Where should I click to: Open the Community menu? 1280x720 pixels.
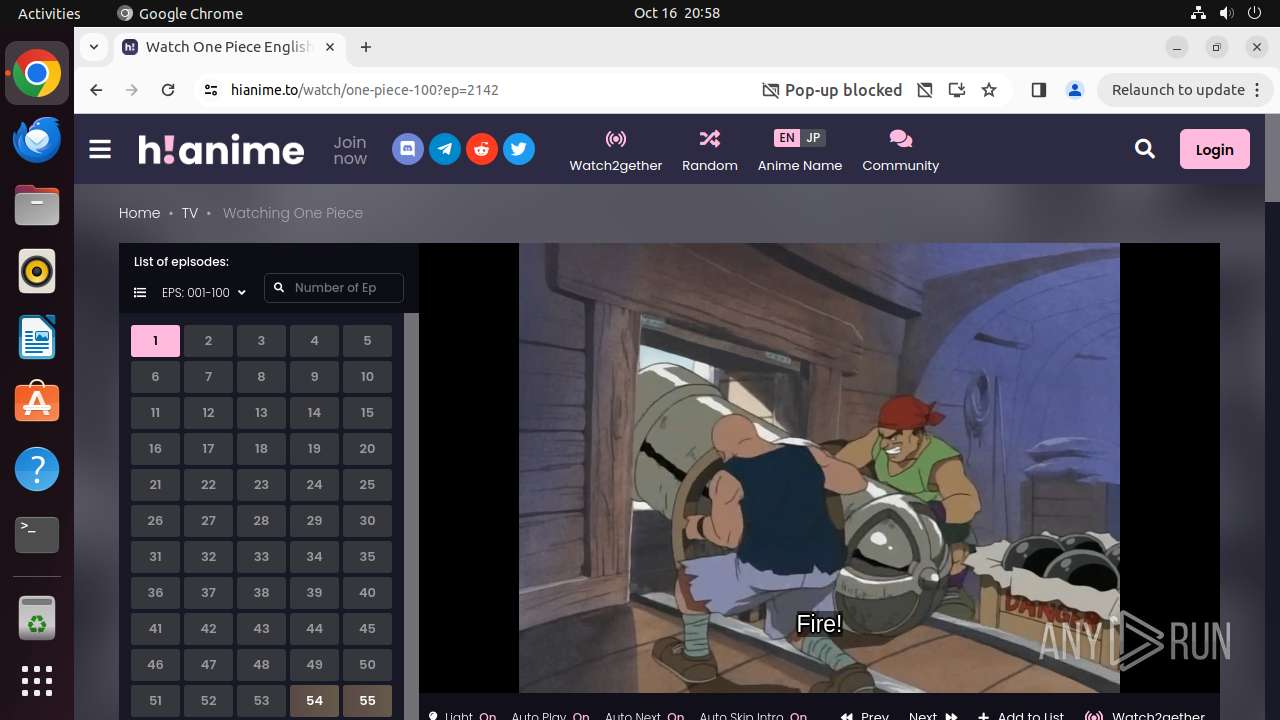coord(901,150)
